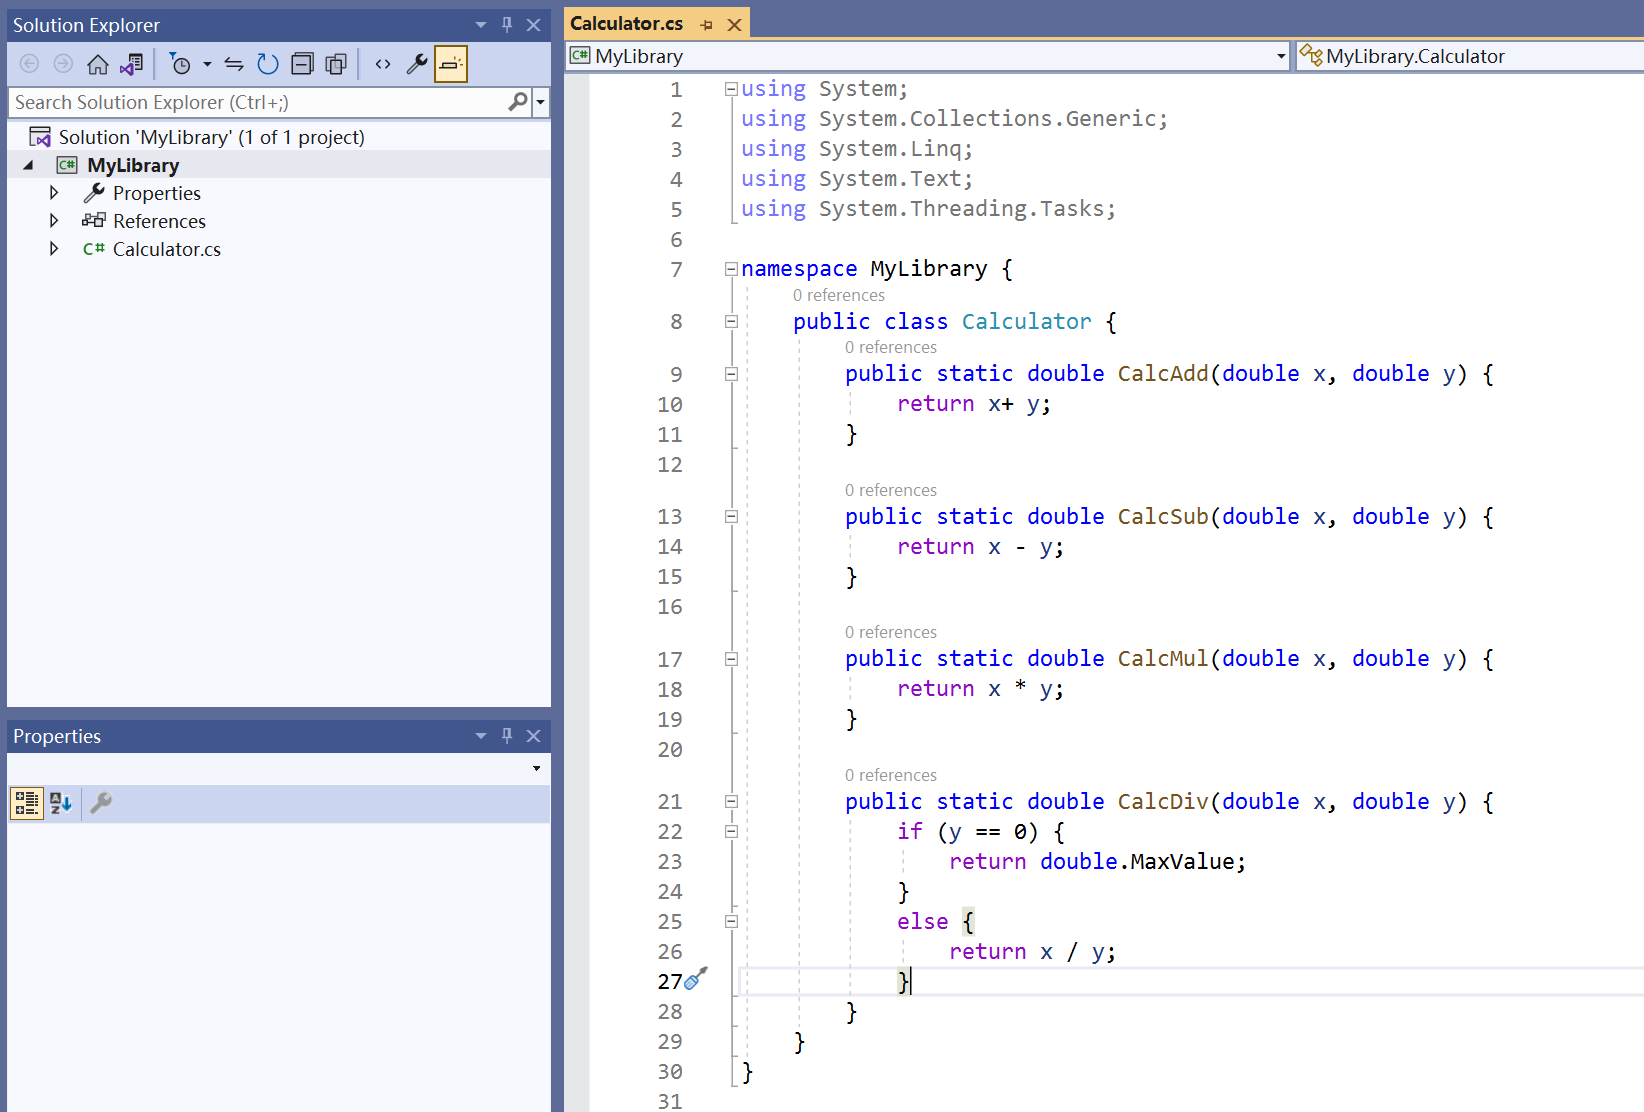The image size is (1644, 1112).
Task: Collapse the if (y == 0) block
Action: [731, 832]
